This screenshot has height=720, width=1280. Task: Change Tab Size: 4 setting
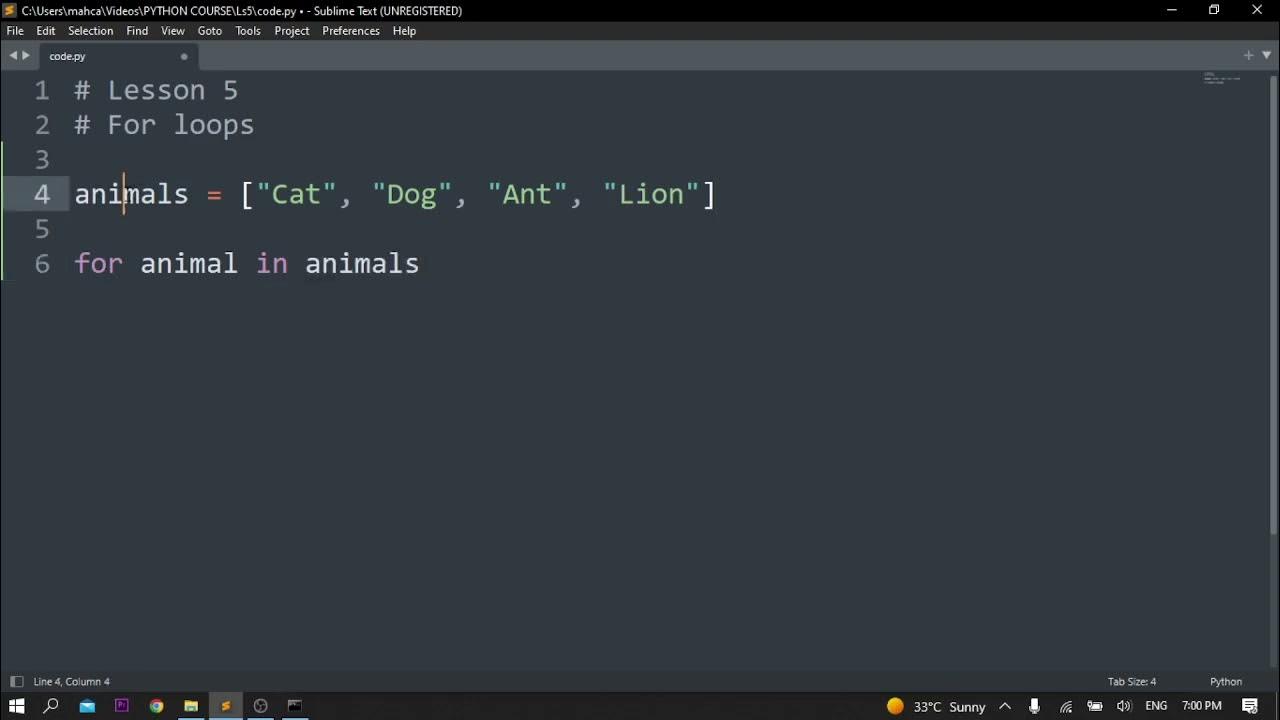(x=1132, y=682)
